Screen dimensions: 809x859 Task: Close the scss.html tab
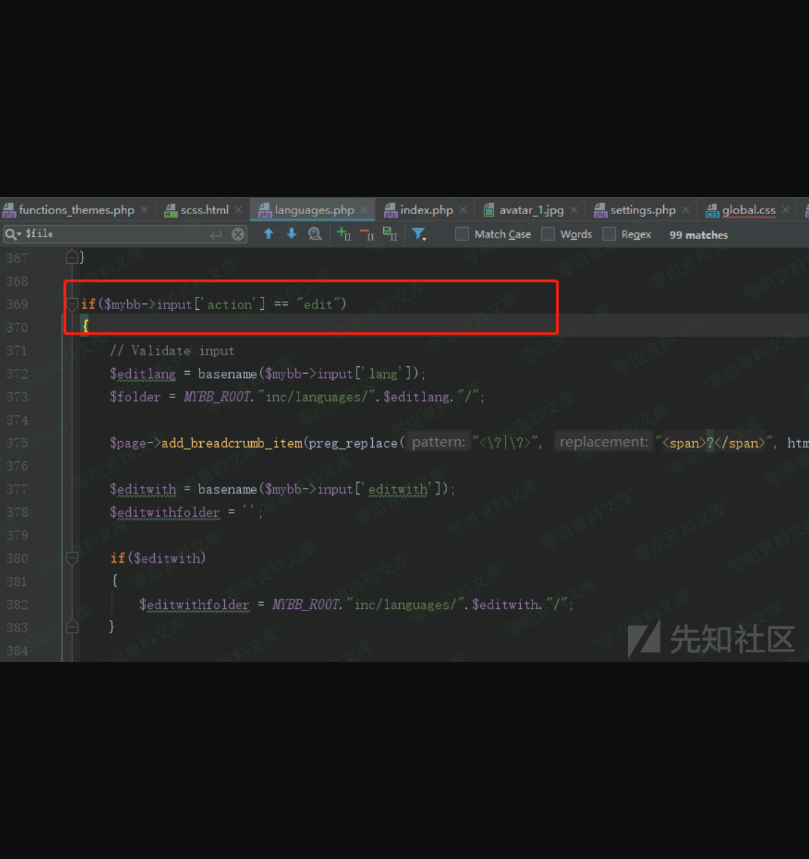pyautogui.click(x=239, y=210)
